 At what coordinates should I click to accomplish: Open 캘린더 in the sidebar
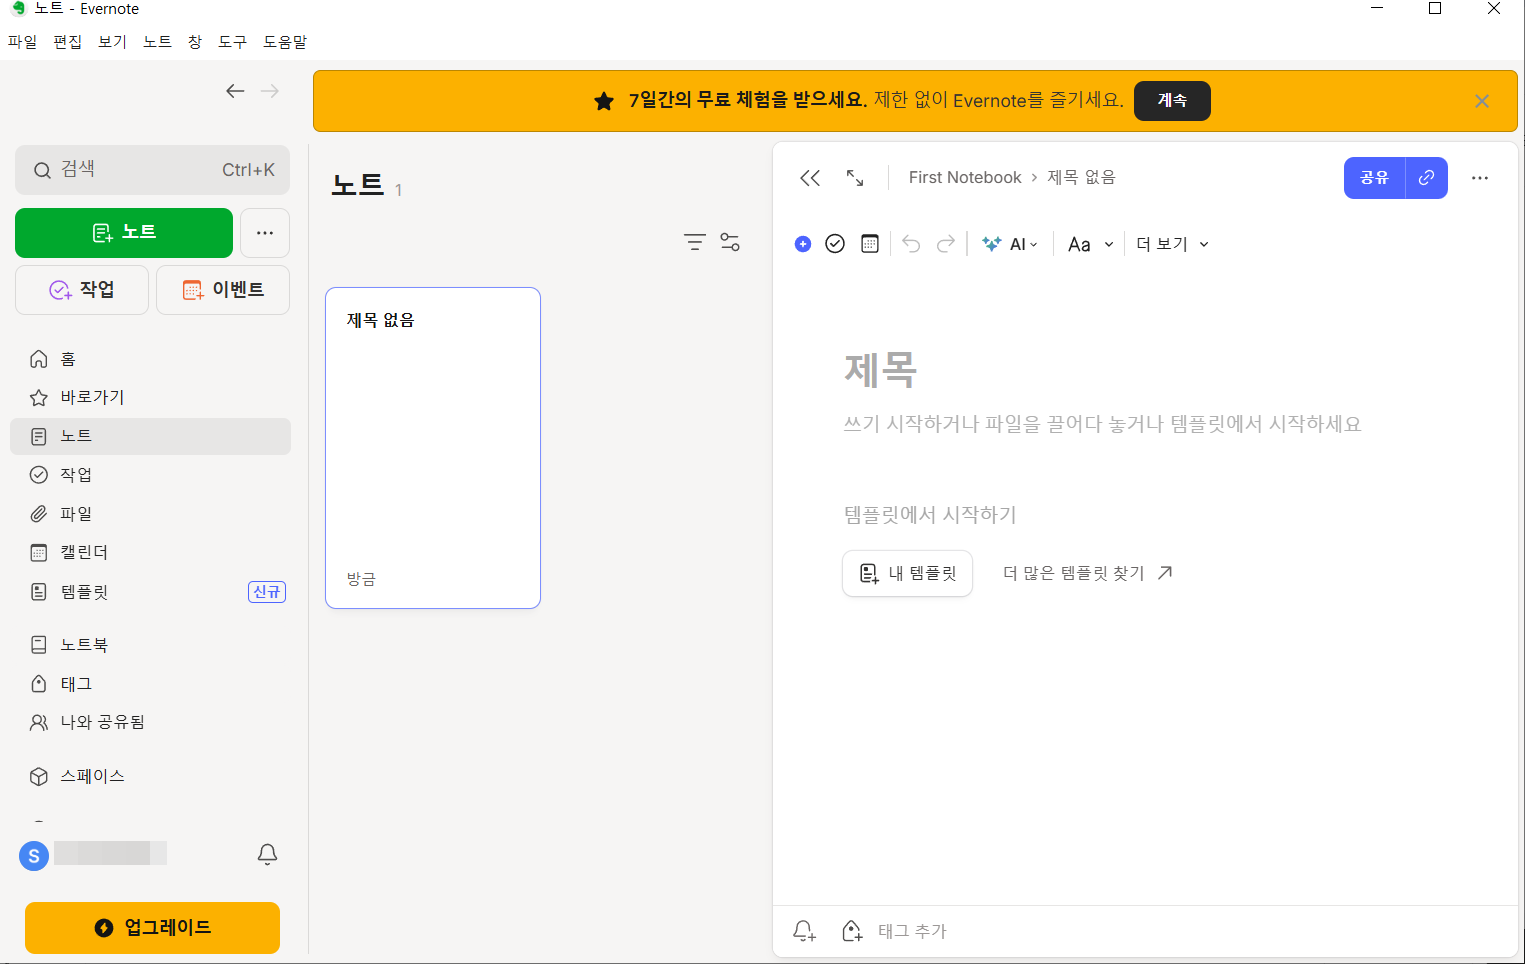coord(150,553)
